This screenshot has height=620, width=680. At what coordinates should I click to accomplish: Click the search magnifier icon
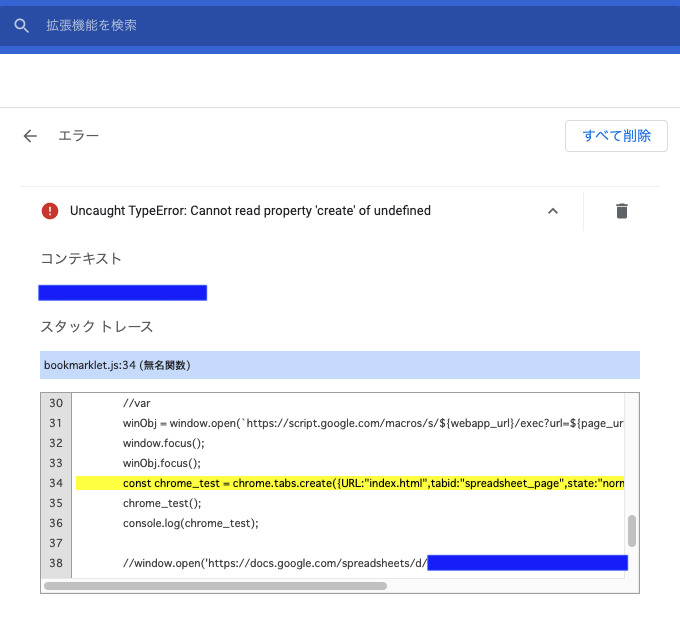(21, 26)
